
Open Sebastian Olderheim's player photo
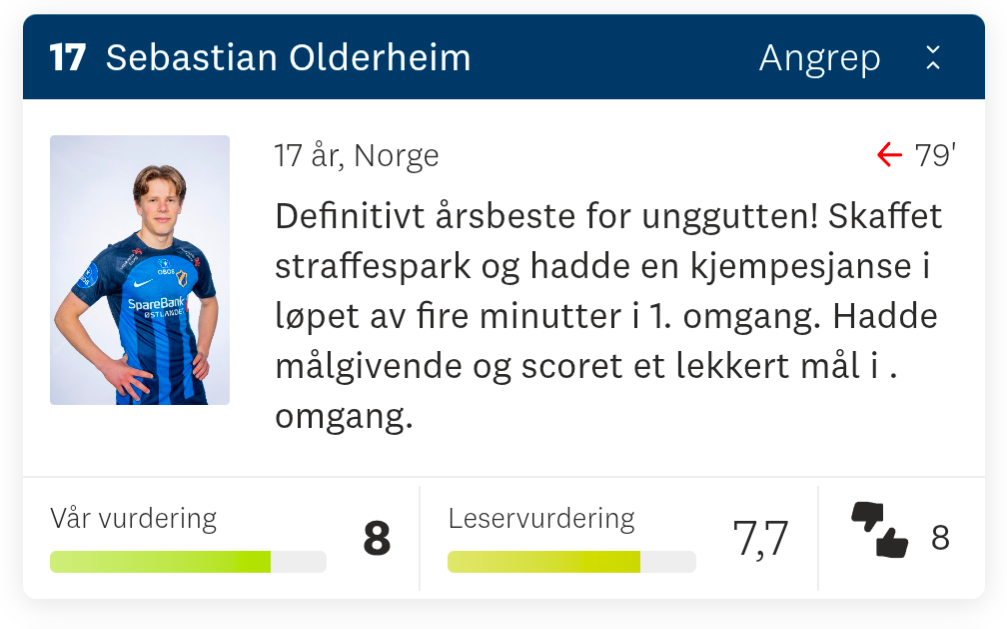coord(140,270)
